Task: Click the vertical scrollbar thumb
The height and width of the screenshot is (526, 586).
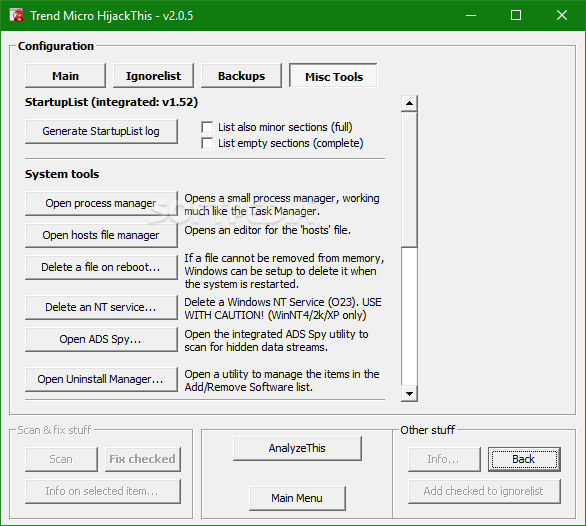Action: pos(409,179)
